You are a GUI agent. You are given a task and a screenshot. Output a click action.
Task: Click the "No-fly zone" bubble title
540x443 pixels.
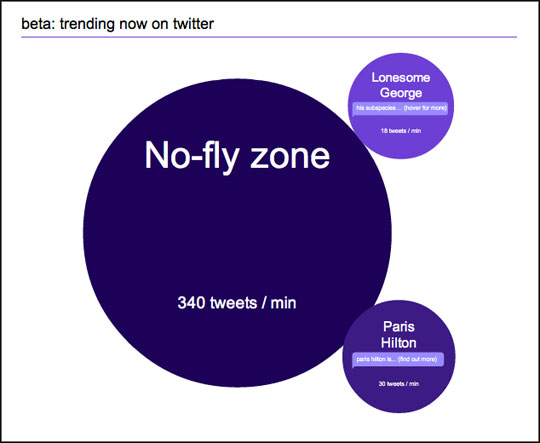[x=237, y=157]
